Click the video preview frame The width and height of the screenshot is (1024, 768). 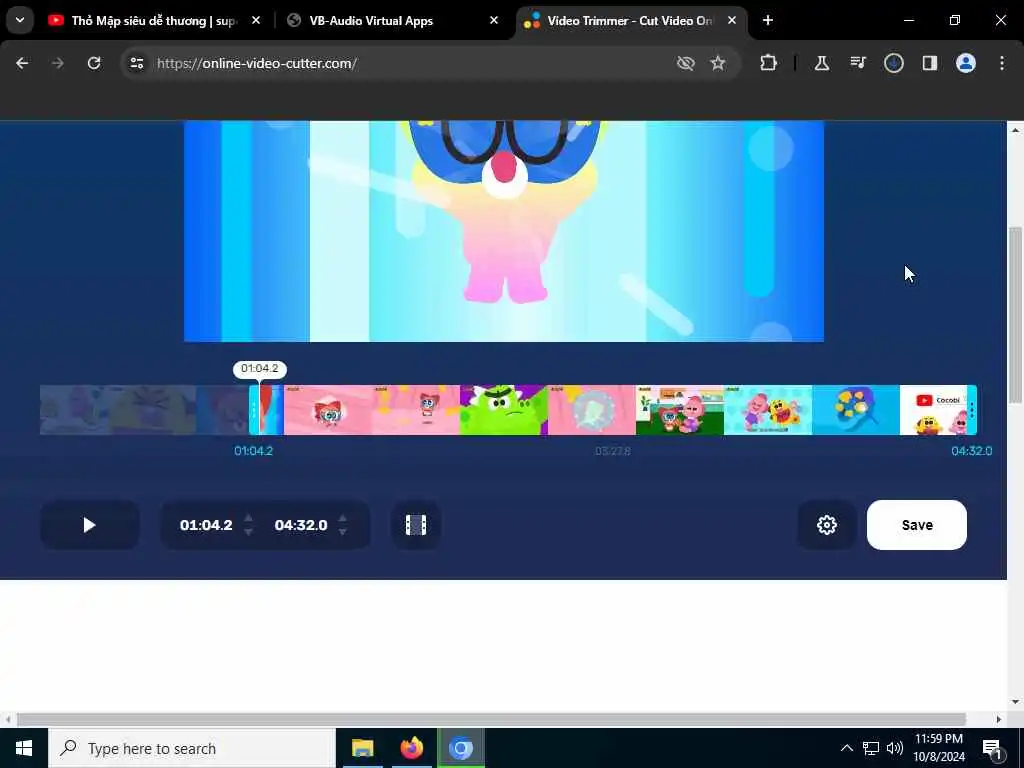pyautogui.click(x=504, y=231)
